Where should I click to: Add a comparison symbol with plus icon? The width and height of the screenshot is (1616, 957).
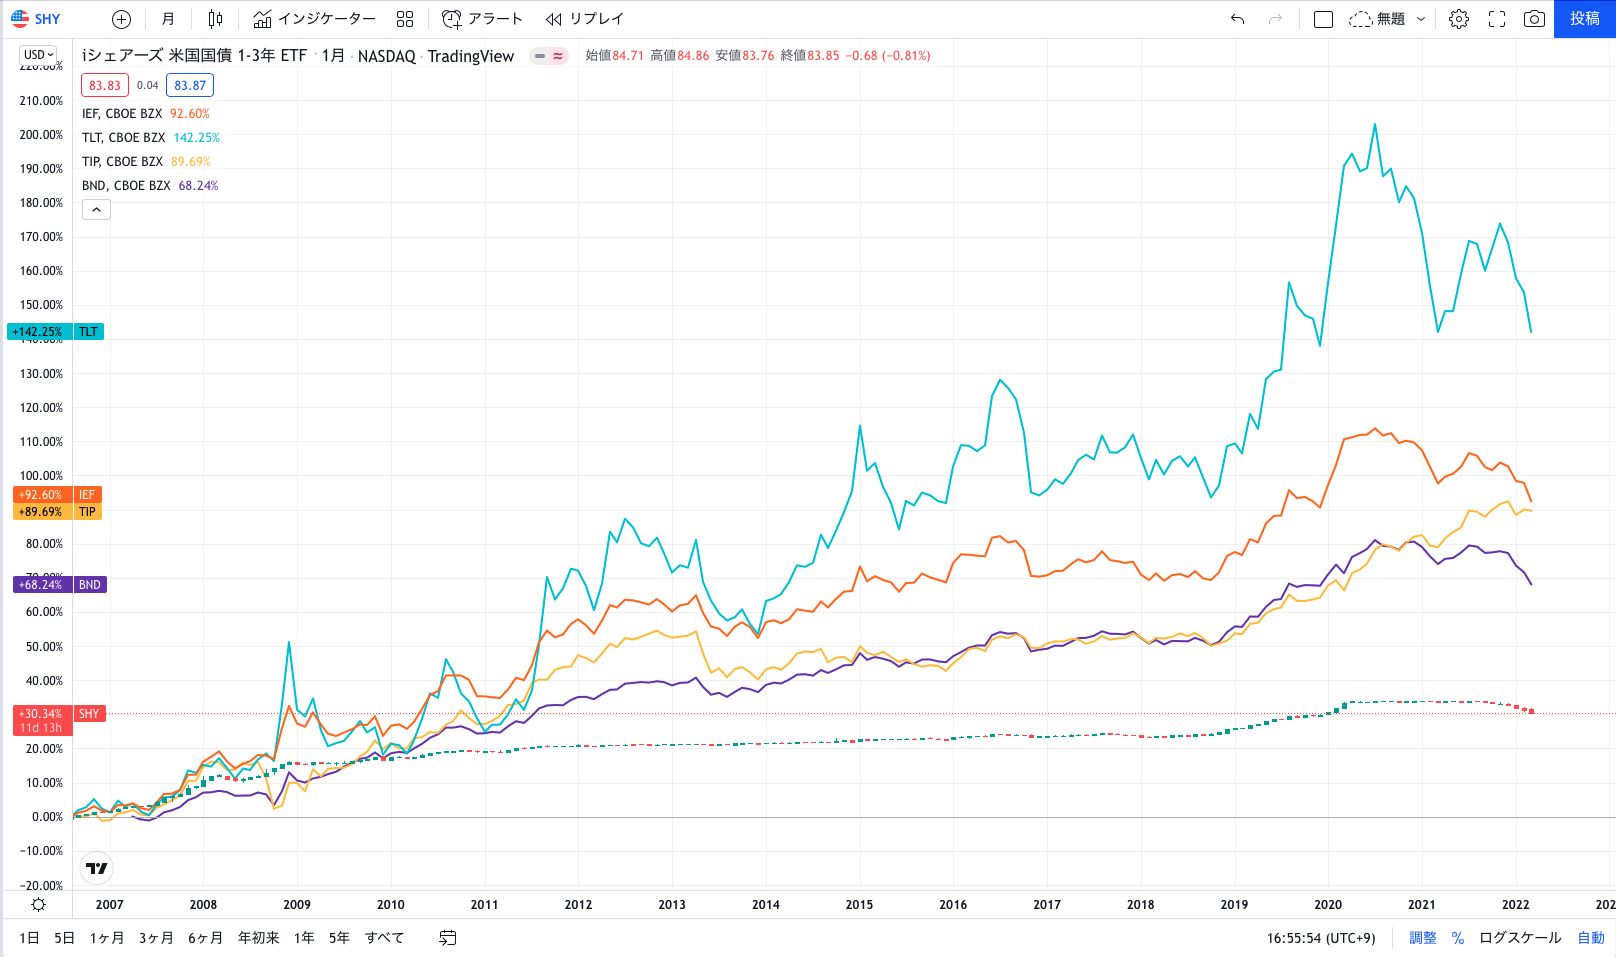coord(121,19)
